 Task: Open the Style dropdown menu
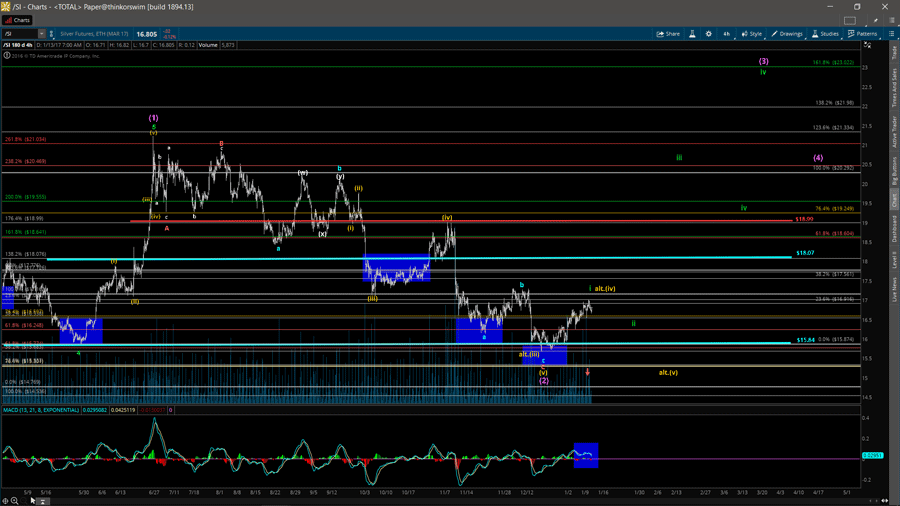tap(752, 34)
